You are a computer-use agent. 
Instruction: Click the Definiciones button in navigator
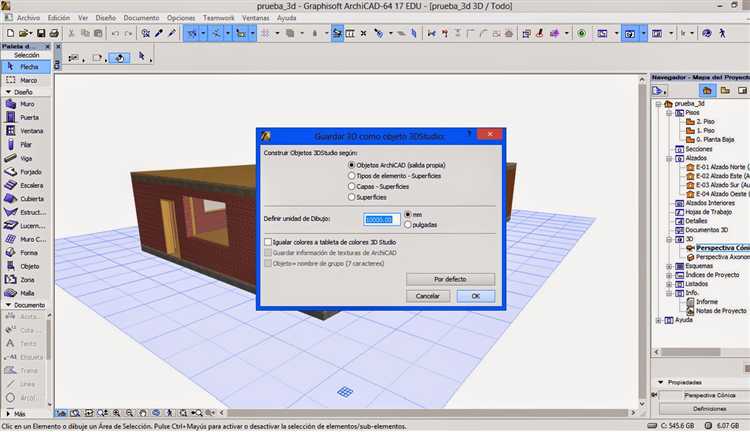(709, 409)
